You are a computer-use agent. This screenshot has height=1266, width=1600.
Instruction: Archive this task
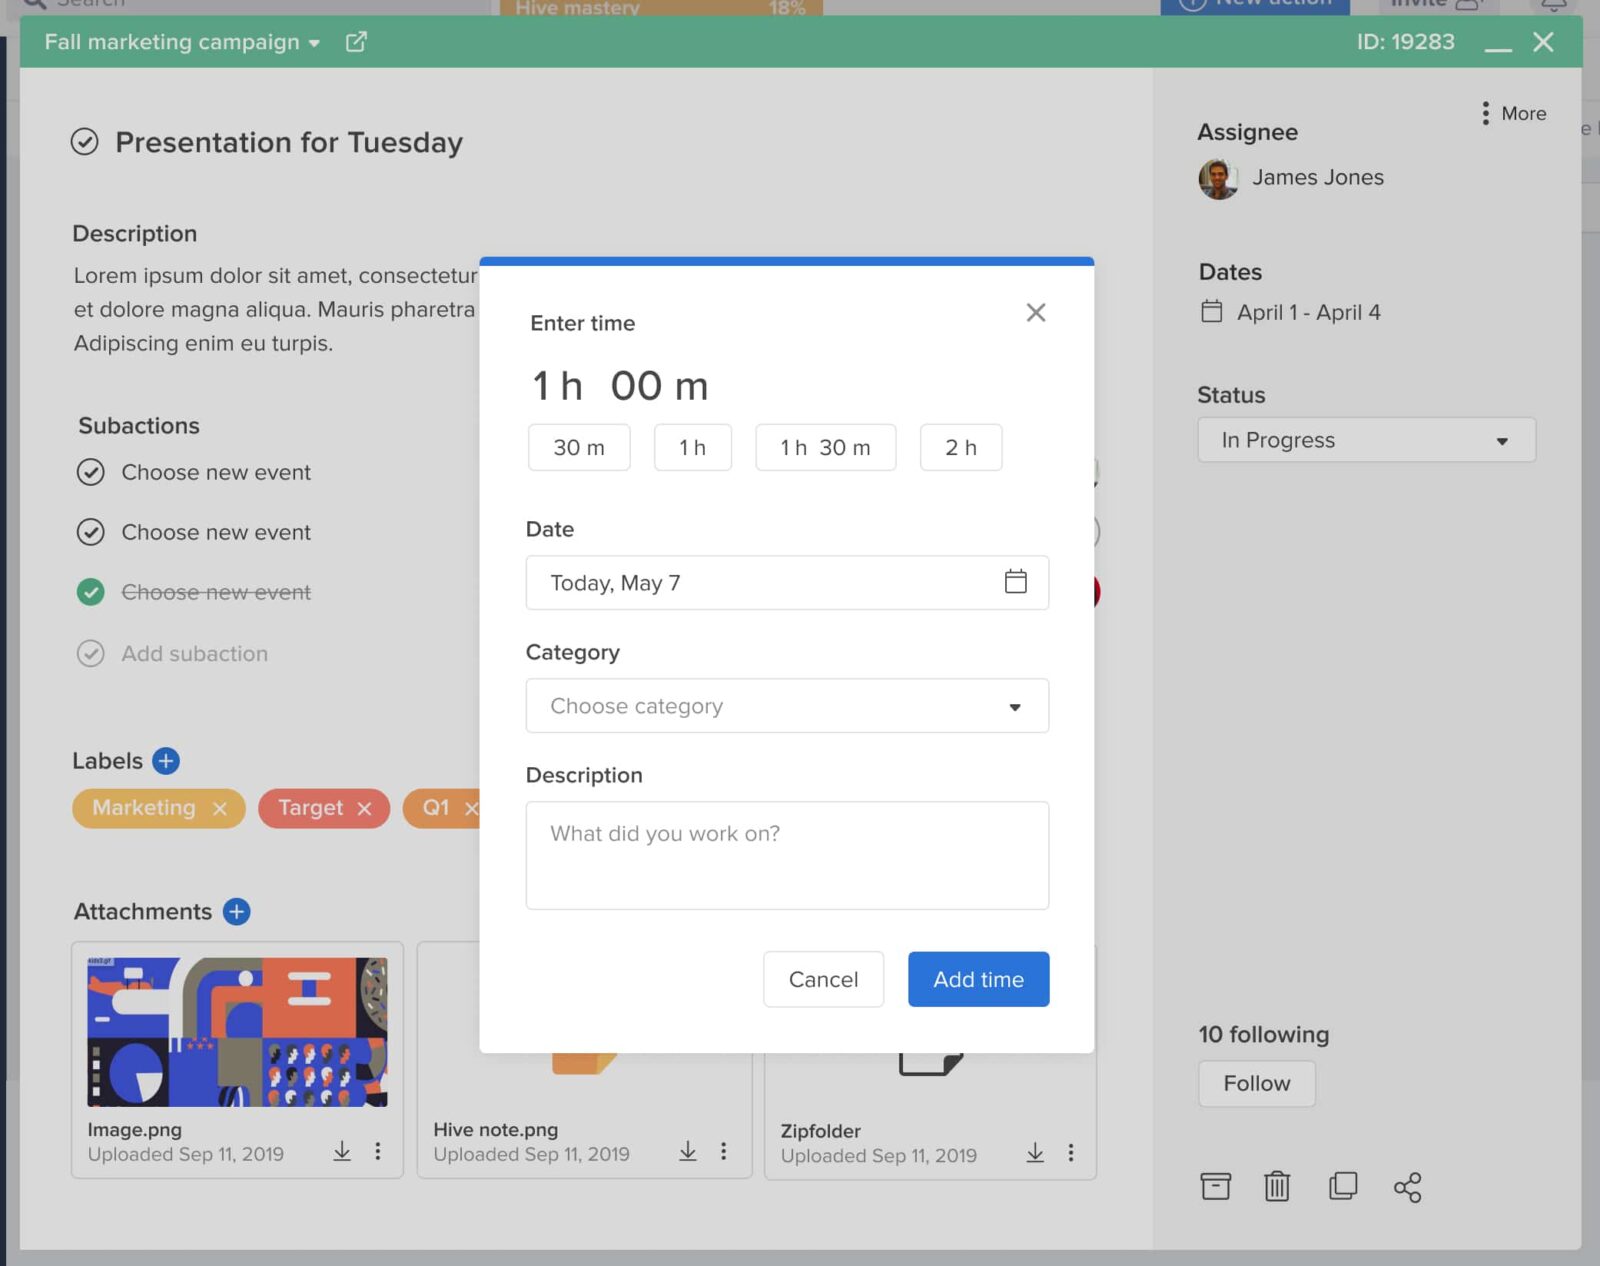[x=1214, y=1186]
